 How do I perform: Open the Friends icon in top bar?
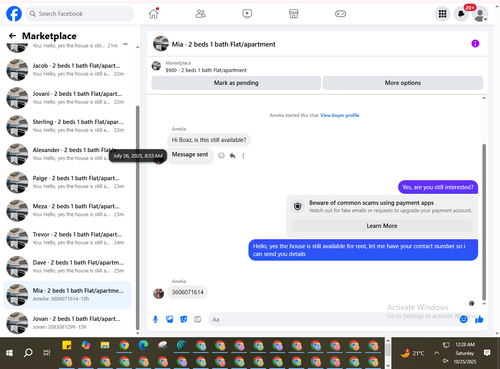click(x=200, y=14)
